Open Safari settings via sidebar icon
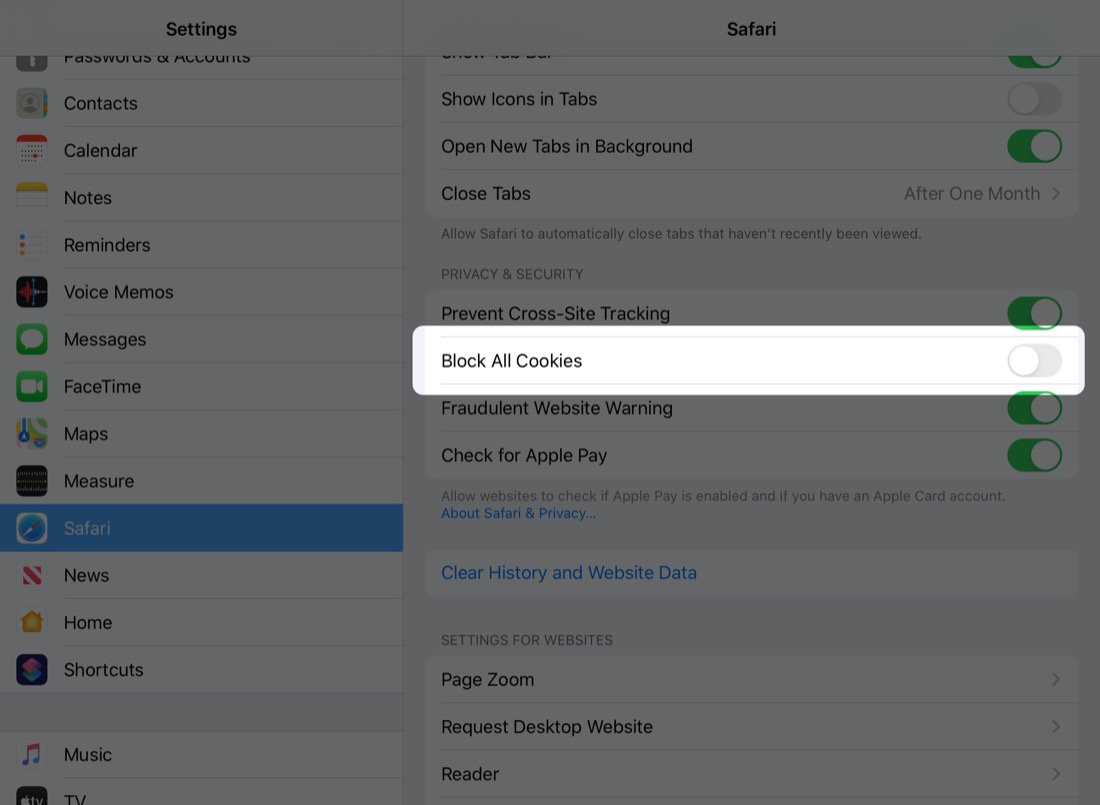The image size is (1100, 805). tap(31, 528)
